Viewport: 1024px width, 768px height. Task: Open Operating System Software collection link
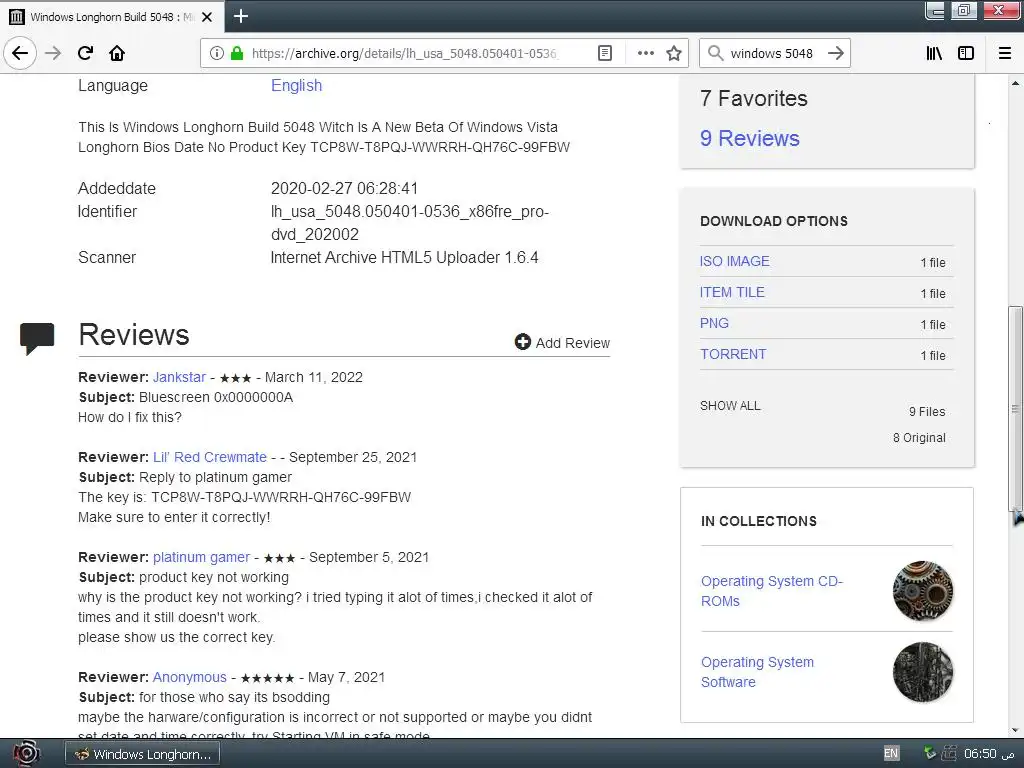click(758, 672)
